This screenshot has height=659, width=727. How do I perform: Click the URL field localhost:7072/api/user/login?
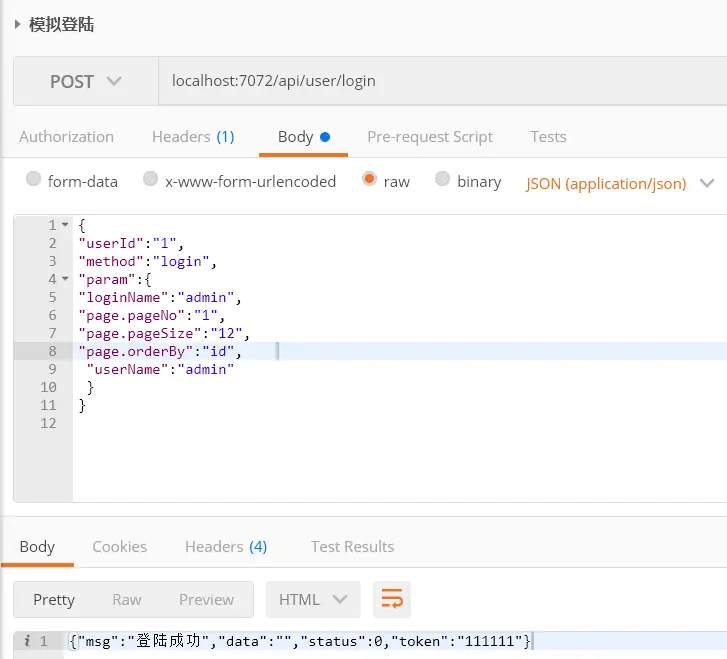[x=442, y=81]
